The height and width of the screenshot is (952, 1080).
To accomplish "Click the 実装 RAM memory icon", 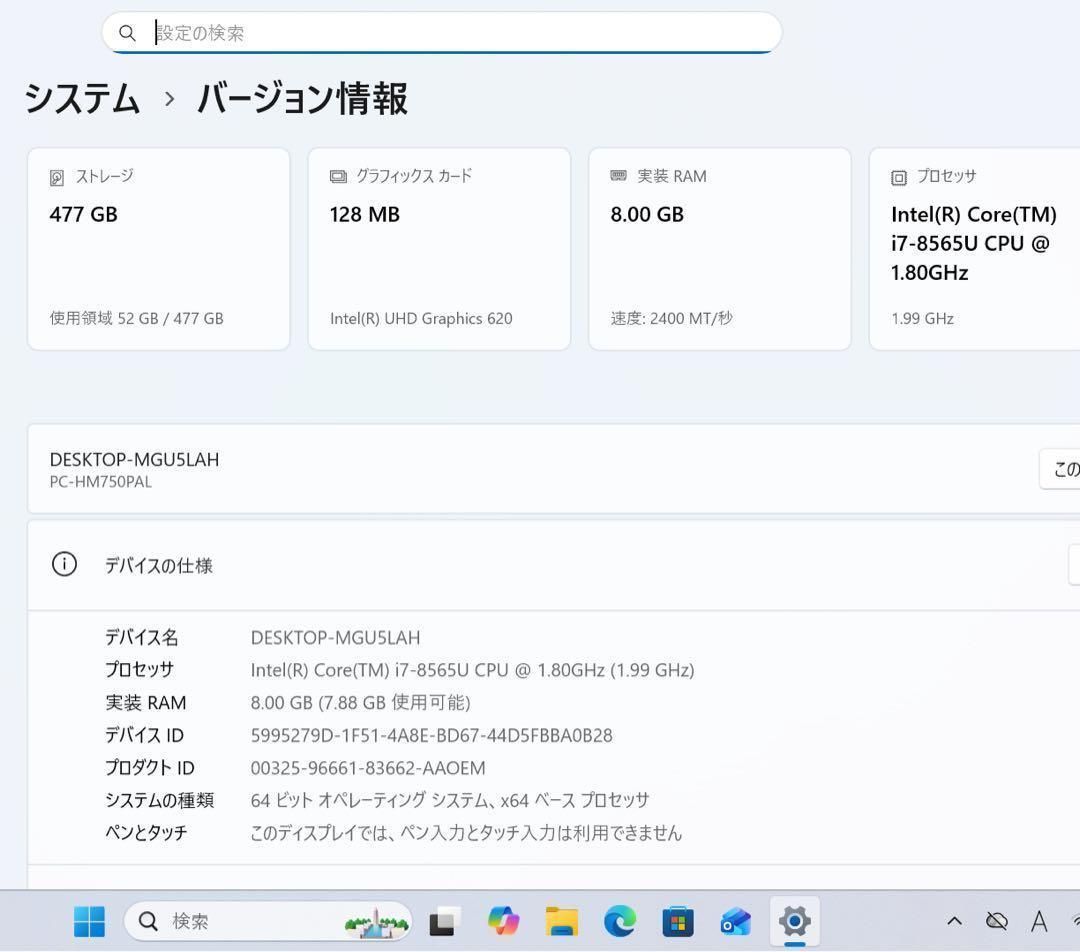I will [x=617, y=176].
